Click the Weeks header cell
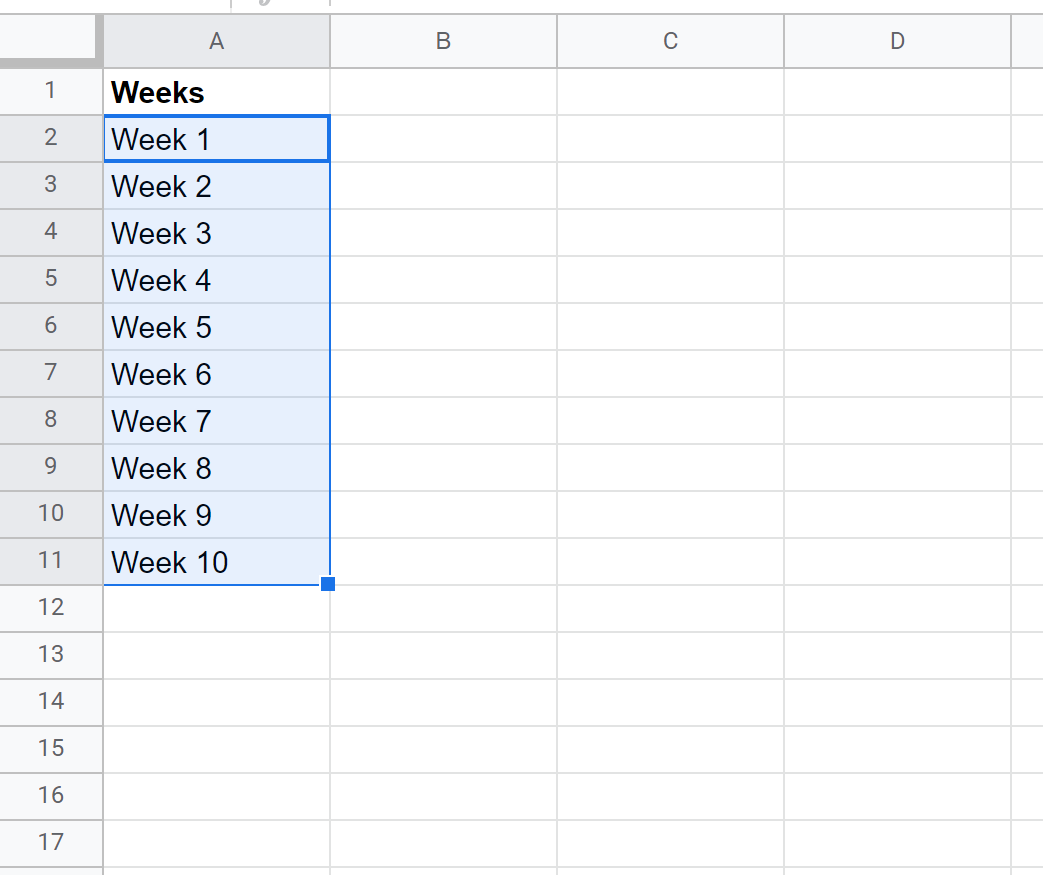The image size is (1043, 875). click(x=217, y=92)
